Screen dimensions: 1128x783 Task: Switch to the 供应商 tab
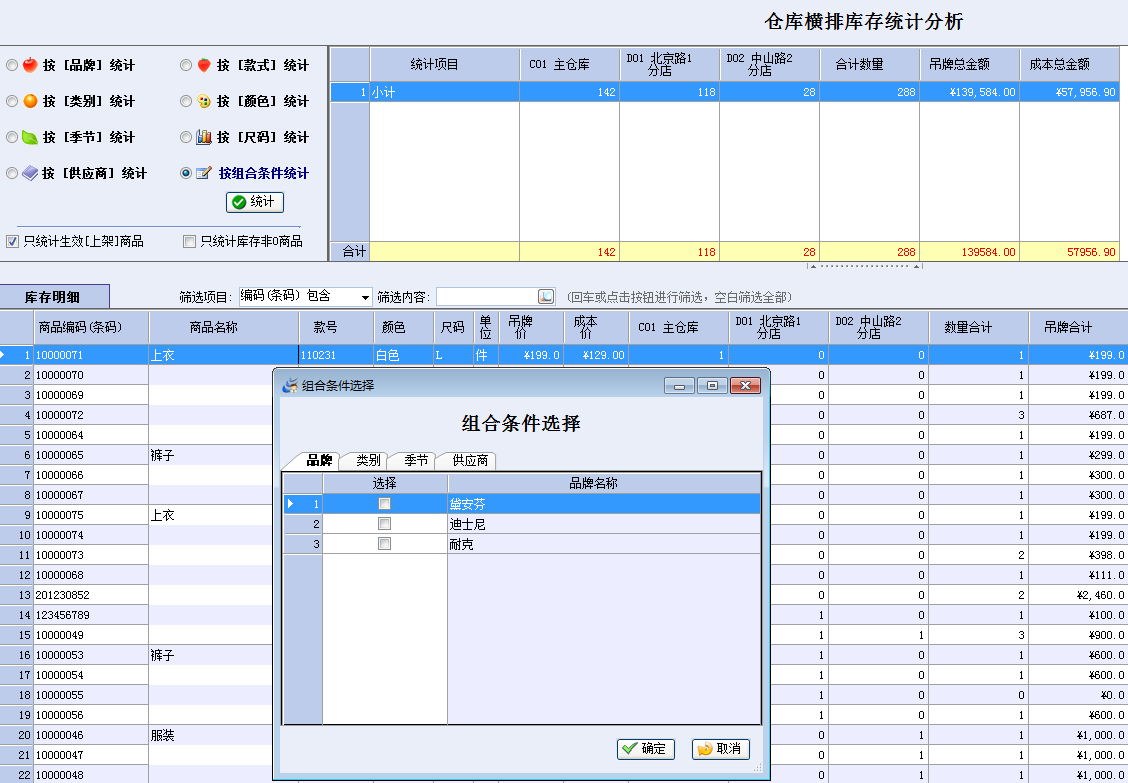[x=470, y=461]
